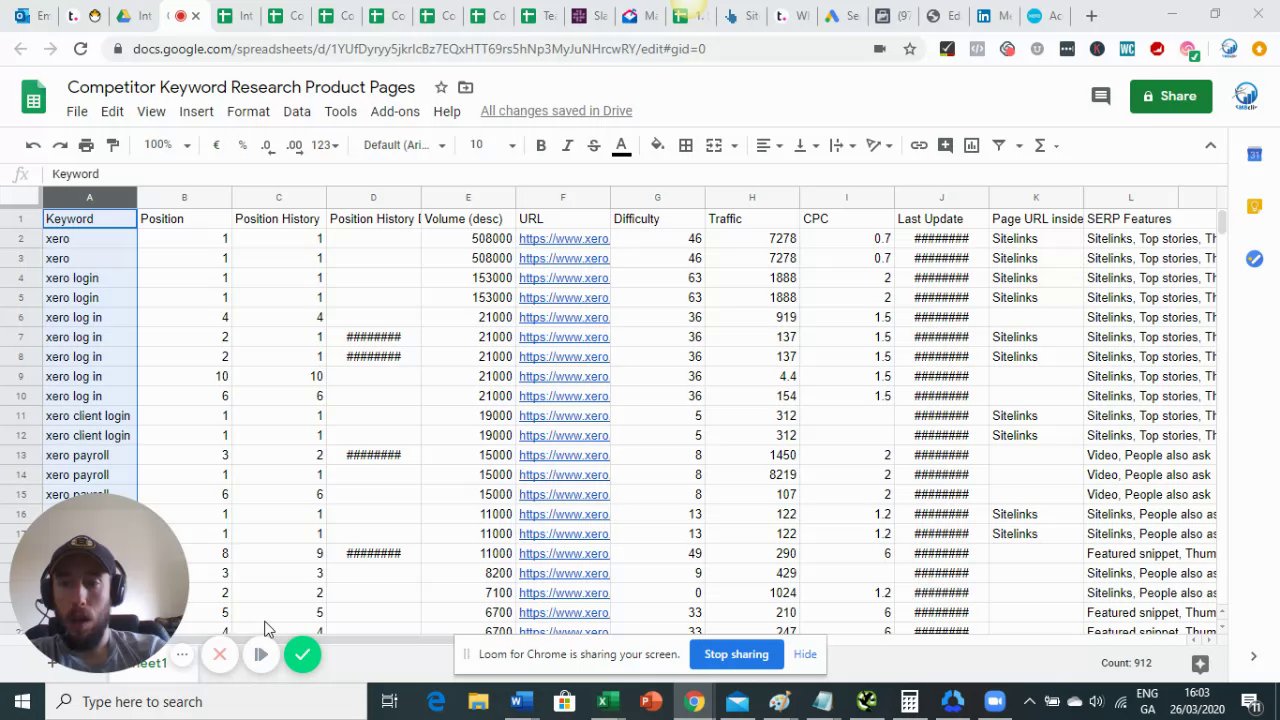Open All changes saved in Drive link
This screenshot has width=1280, height=720.
[556, 111]
